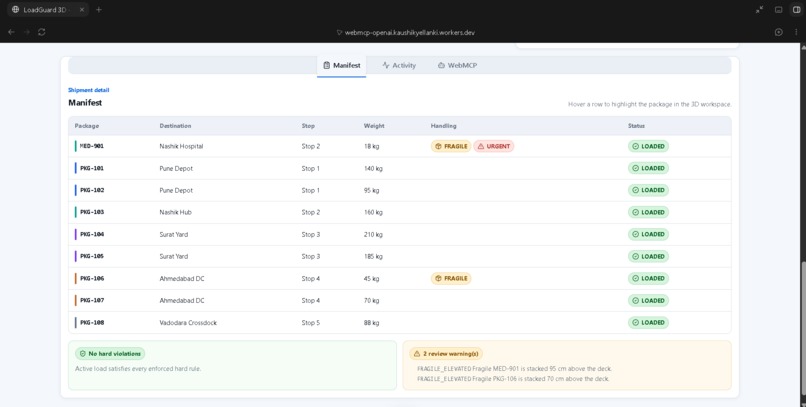Click the Stop column header
Screen dimensions: 806x407
308,126
